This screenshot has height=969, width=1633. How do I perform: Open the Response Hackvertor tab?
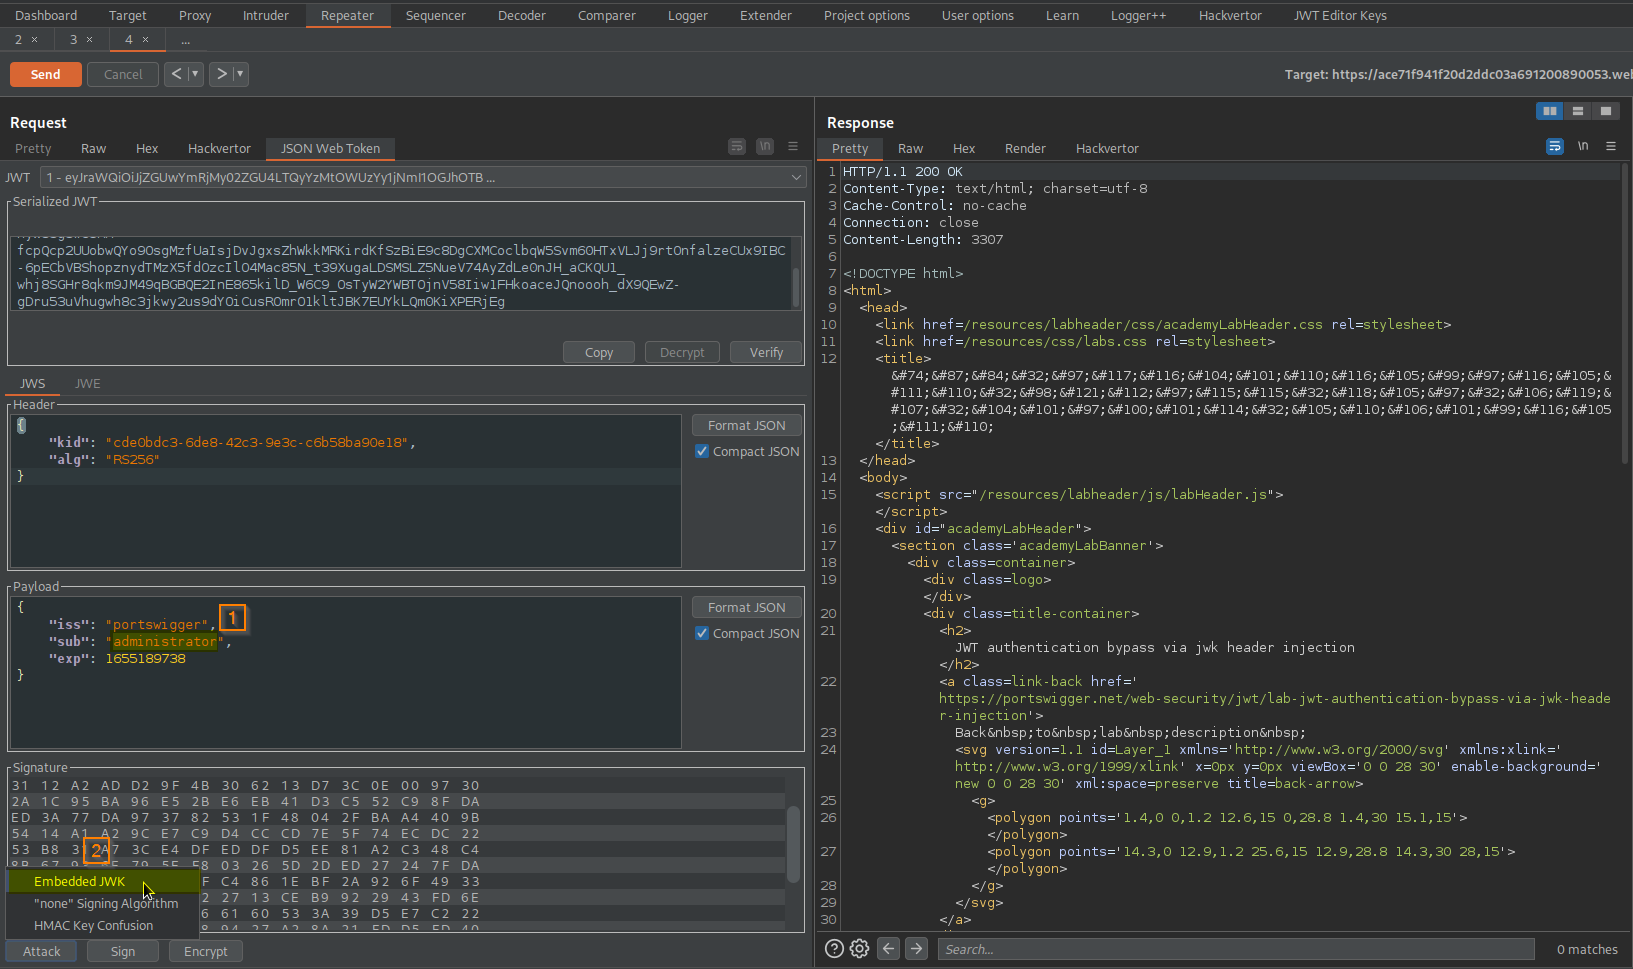[1107, 149]
